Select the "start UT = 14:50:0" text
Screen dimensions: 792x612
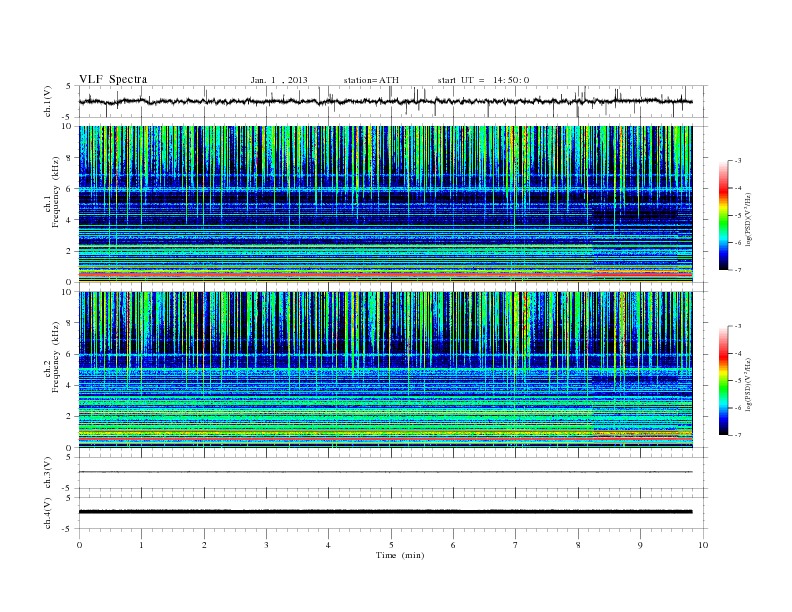tap(483, 80)
